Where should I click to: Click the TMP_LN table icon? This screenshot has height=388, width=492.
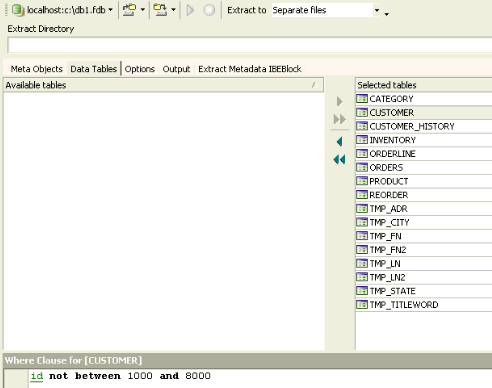tap(362, 263)
